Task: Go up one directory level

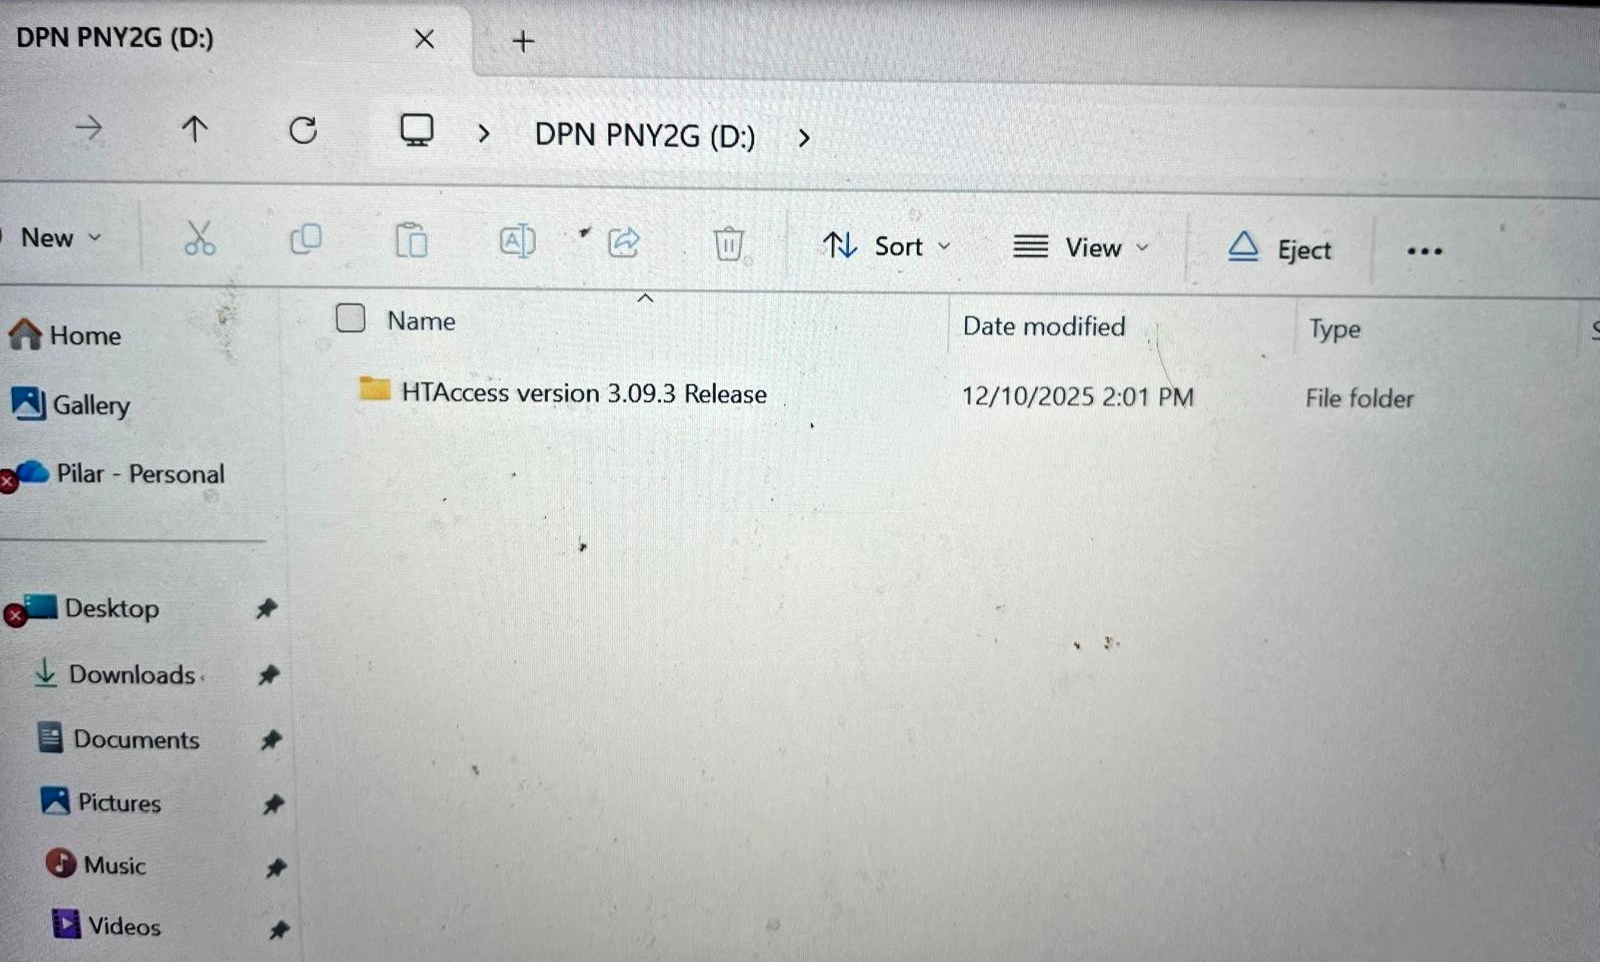Action: 195,129
